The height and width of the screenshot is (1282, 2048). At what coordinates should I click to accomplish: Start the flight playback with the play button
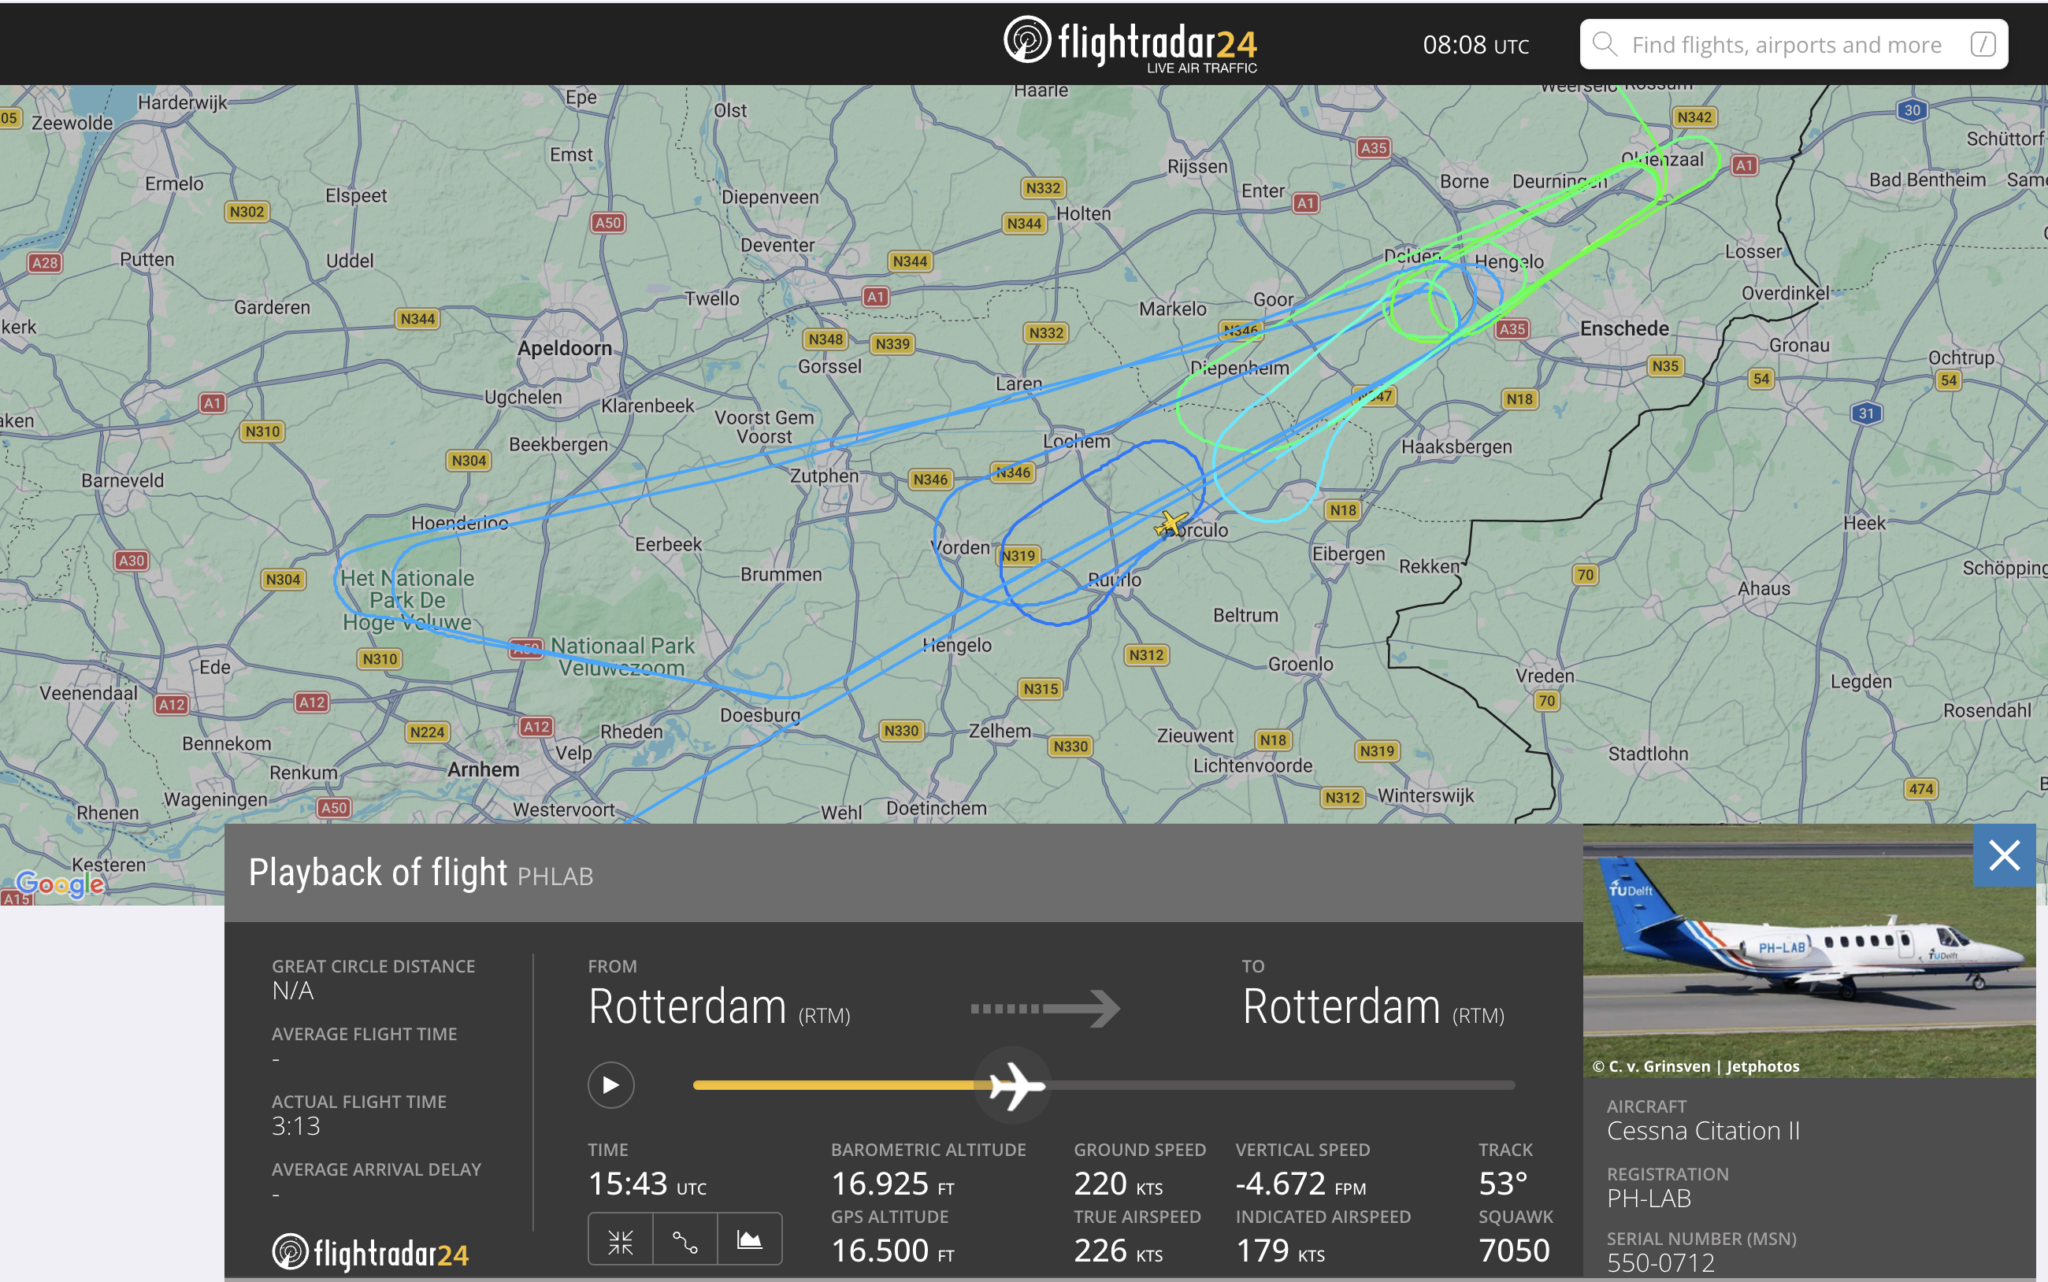(x=611, y=1085)
